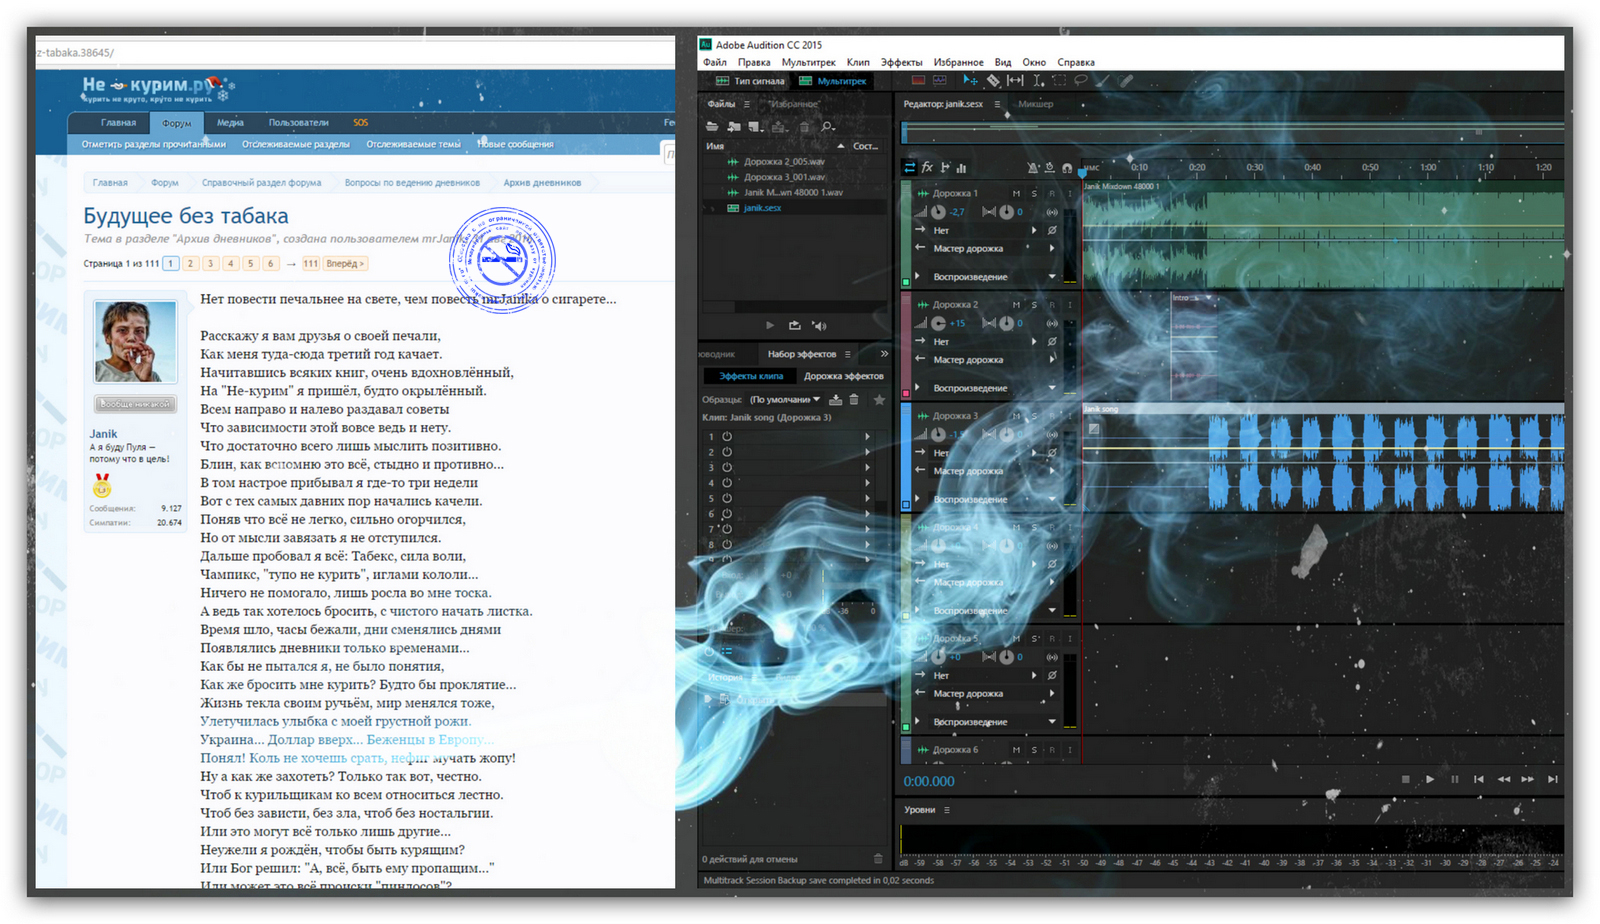The image size is (1600, 924).
Task: Click the trash icon in the effects rack
Action: point(854,400)
